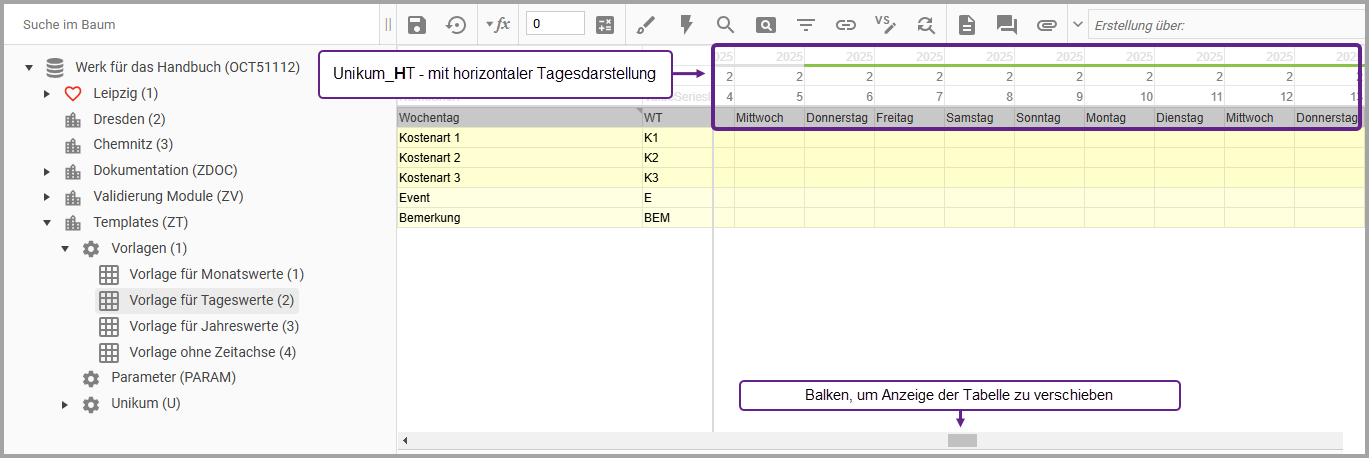The width and height of the screenshot is (1369, 458).
Task: Click the chain link icon
Action: point(846,25)
